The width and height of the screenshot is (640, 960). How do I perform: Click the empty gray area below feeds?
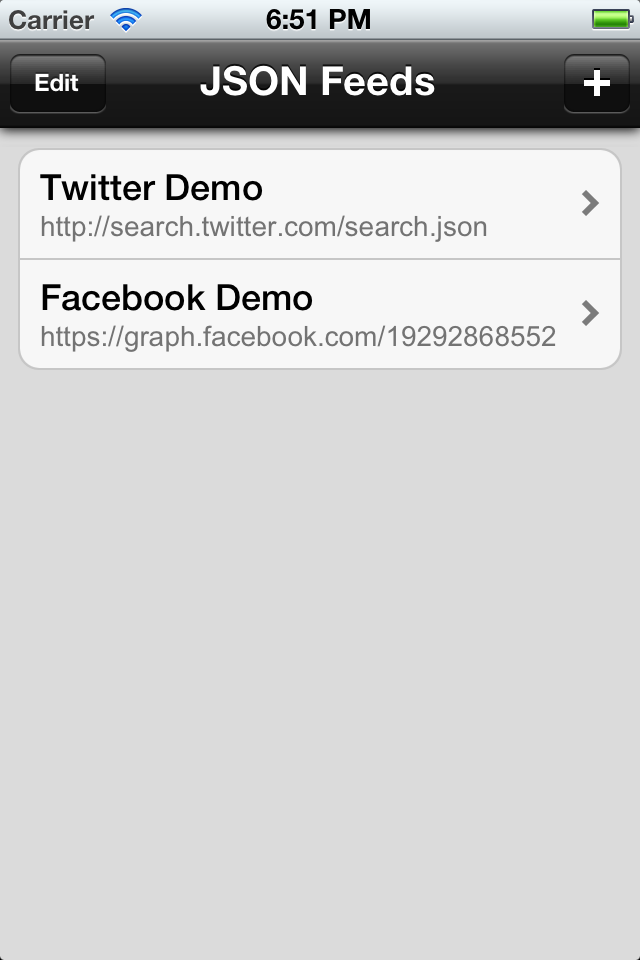pos(320,661)
